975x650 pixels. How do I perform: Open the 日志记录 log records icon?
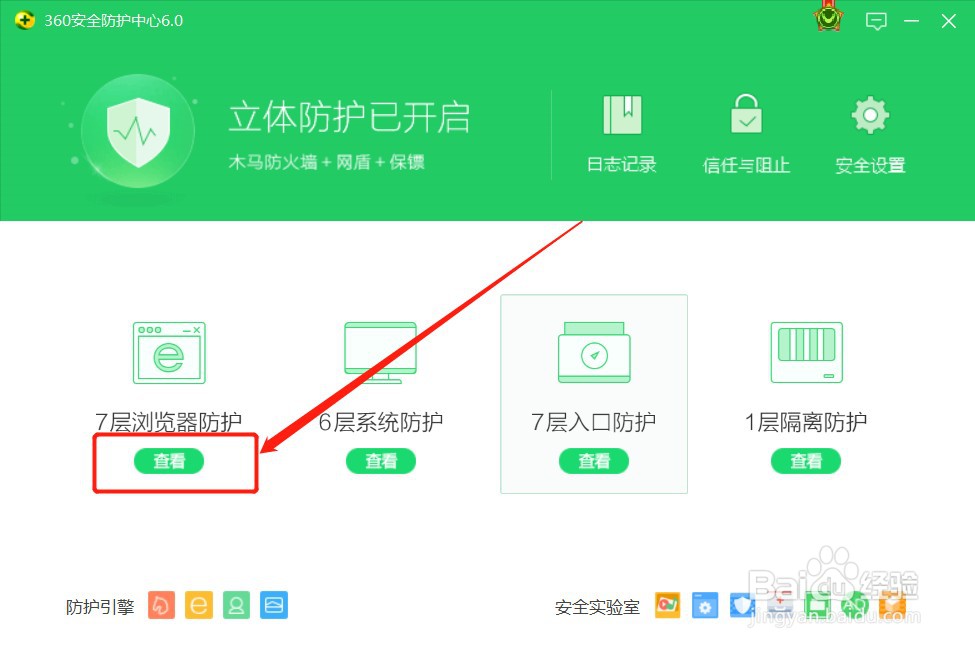coord(622,115)
